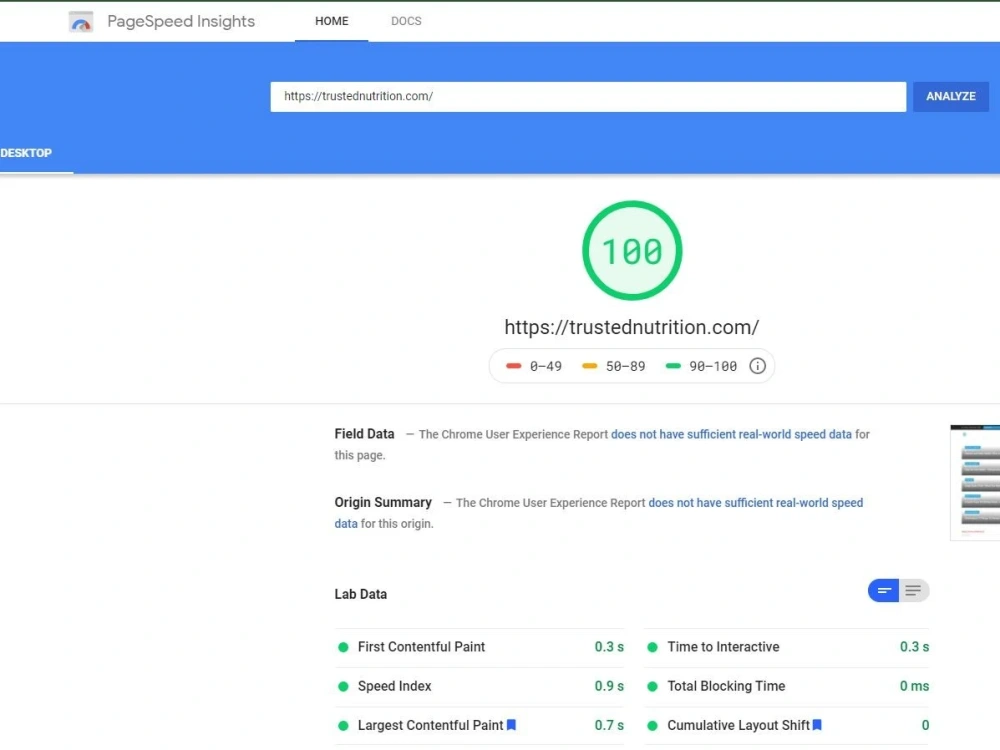This screenshot has width=1000, height=750.
Task: Click the Origin Summary heading
Action: pyautogui.click(x=383, y=503)
